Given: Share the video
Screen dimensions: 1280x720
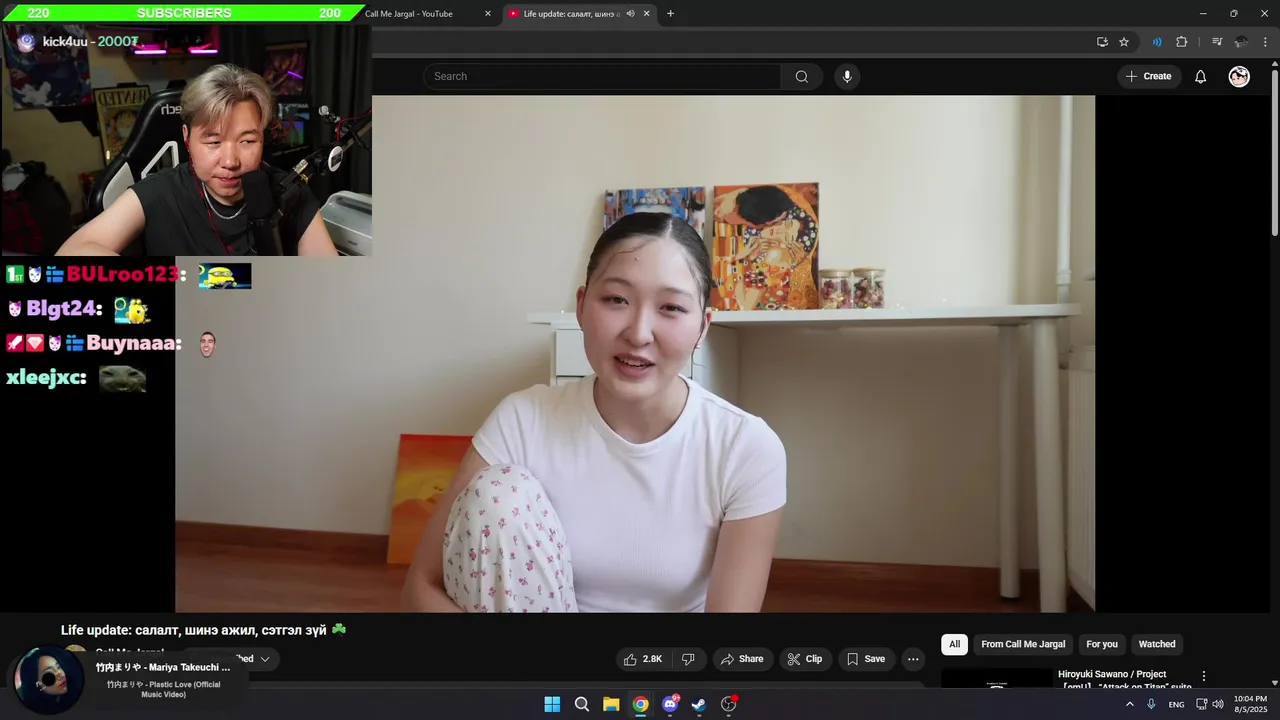Looking at the screenshot, I should 742,659.
